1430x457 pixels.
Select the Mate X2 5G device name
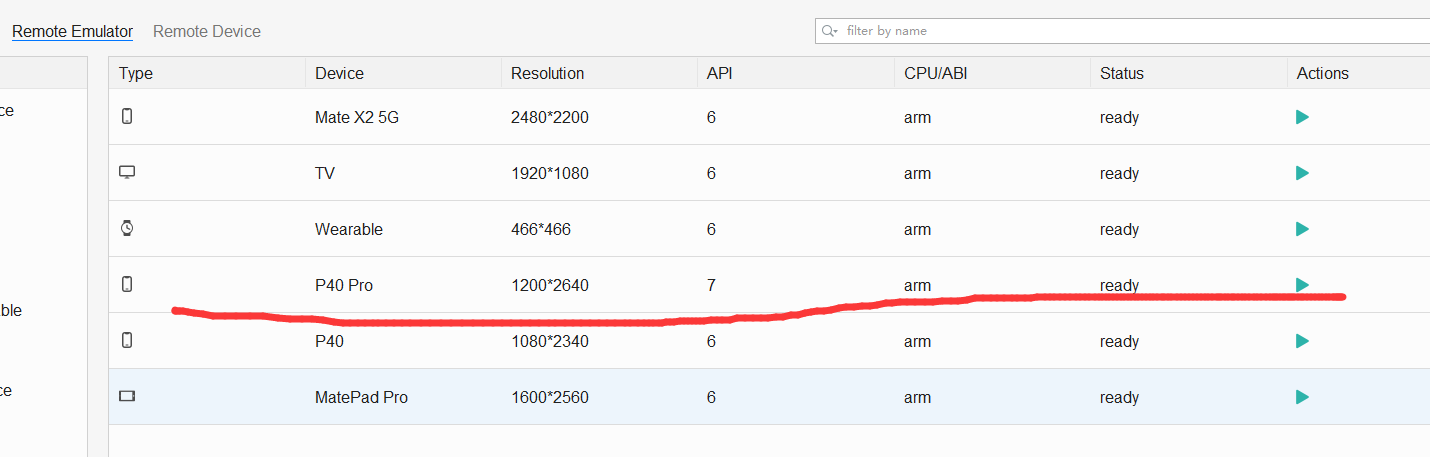[x=357, y=117]
